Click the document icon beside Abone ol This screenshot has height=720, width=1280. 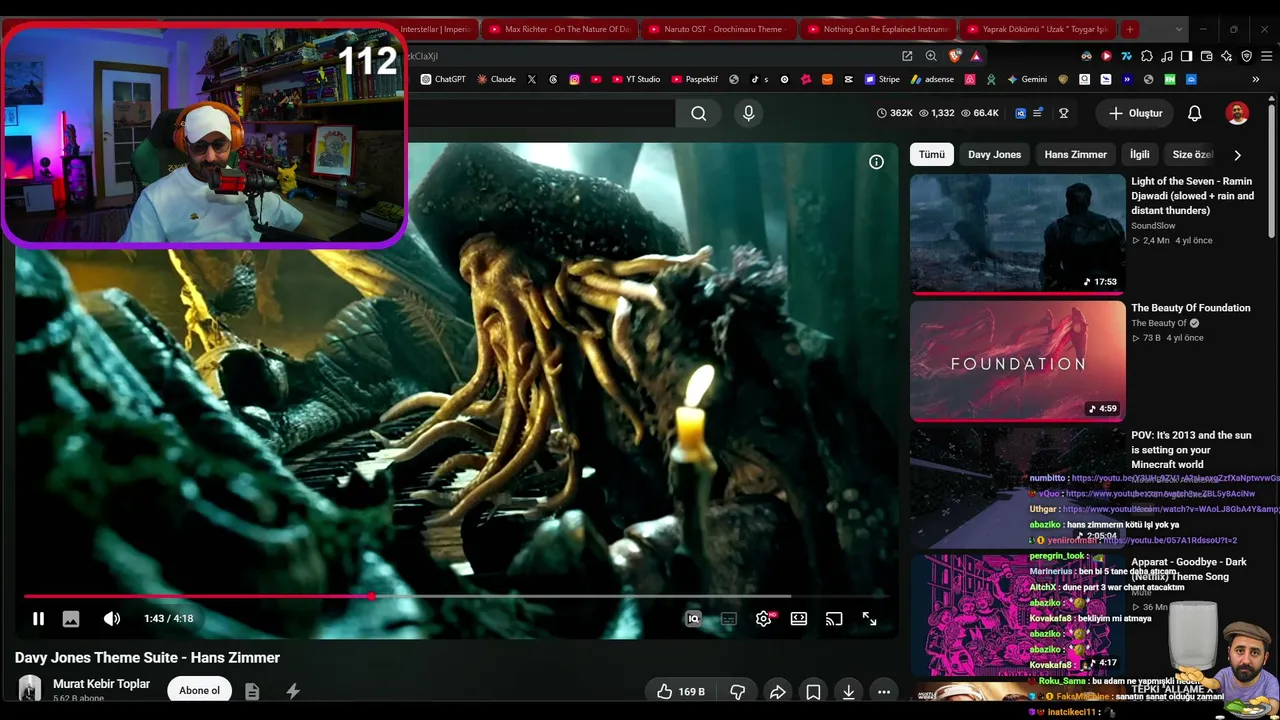pos(252,691)
